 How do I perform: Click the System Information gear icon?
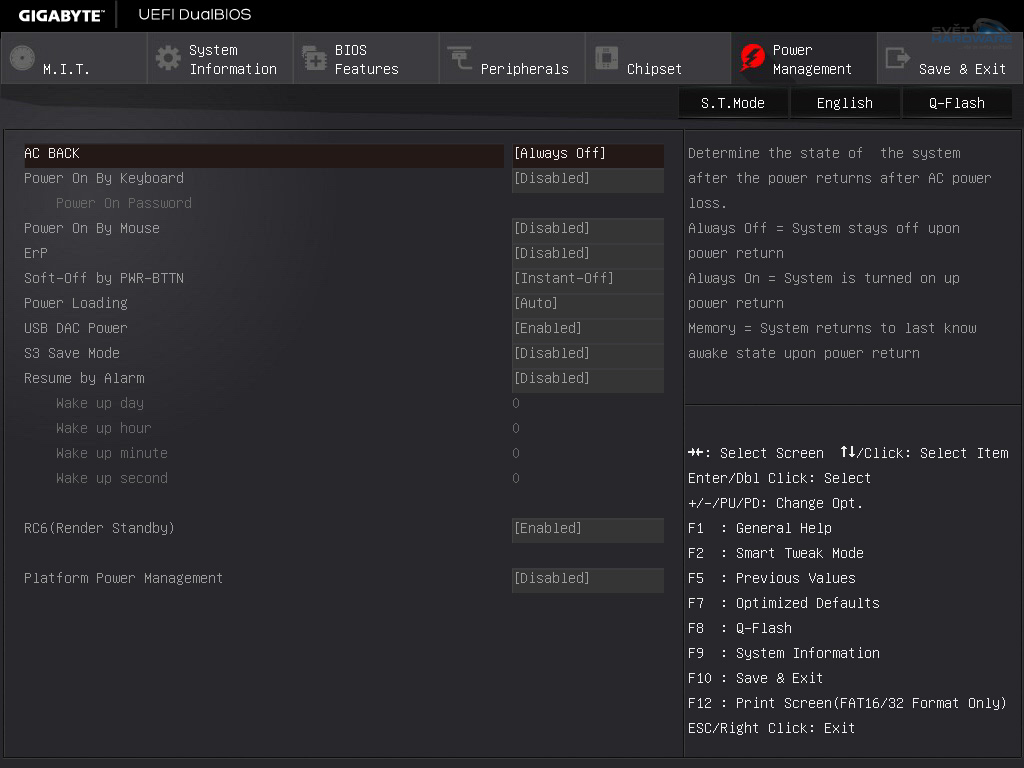click(168, 58)
